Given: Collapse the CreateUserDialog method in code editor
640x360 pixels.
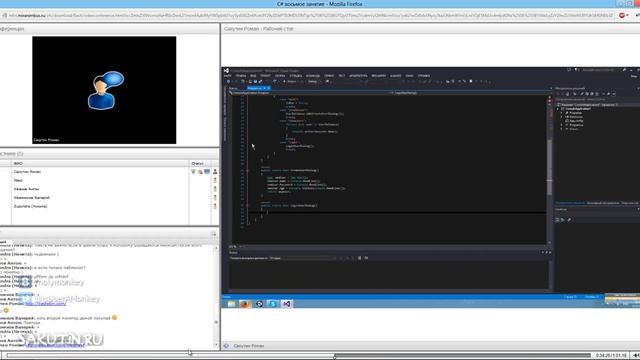Looking at the screenshot, I should click(247, 170).
